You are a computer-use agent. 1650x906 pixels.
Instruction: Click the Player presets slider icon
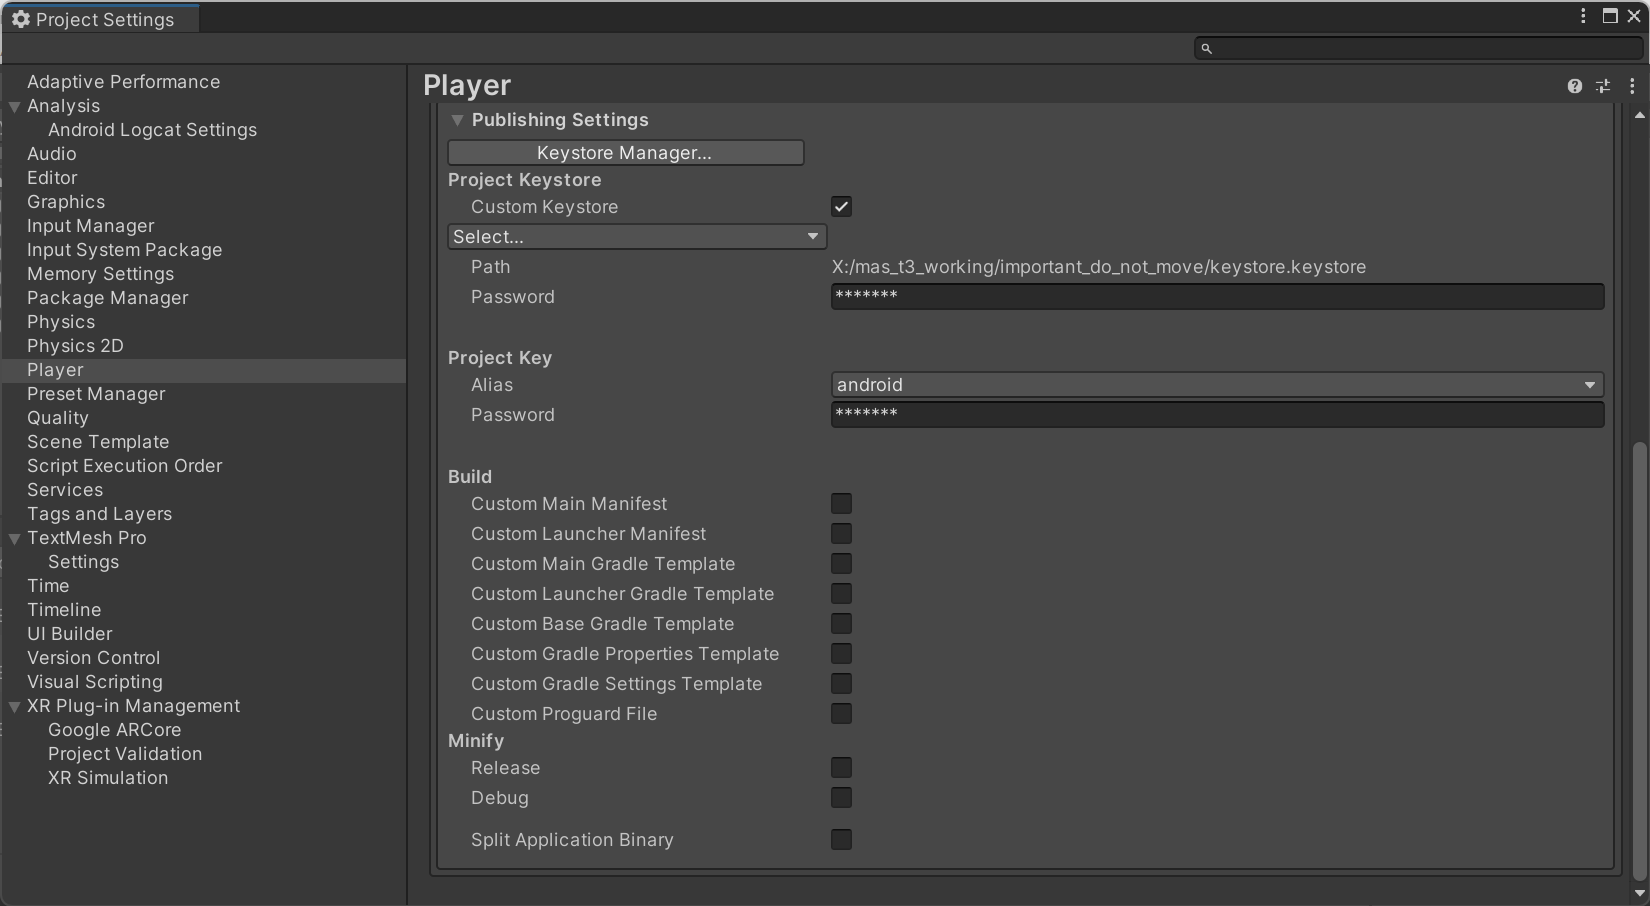coord(1603,86)
